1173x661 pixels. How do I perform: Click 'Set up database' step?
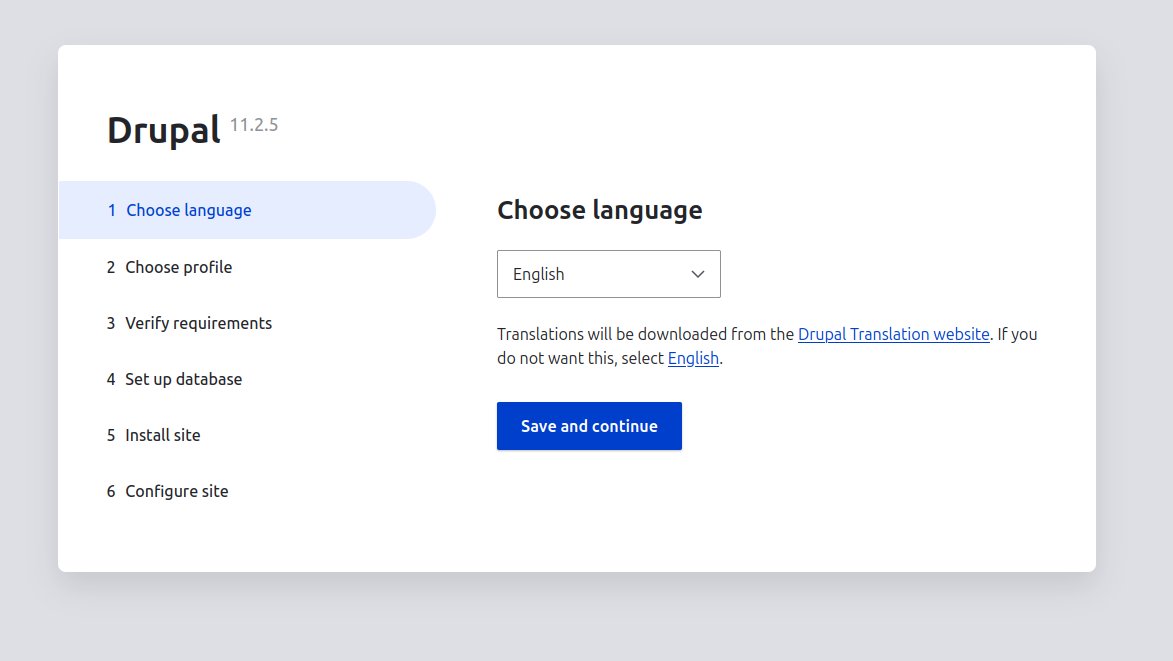tap(183, 379)
